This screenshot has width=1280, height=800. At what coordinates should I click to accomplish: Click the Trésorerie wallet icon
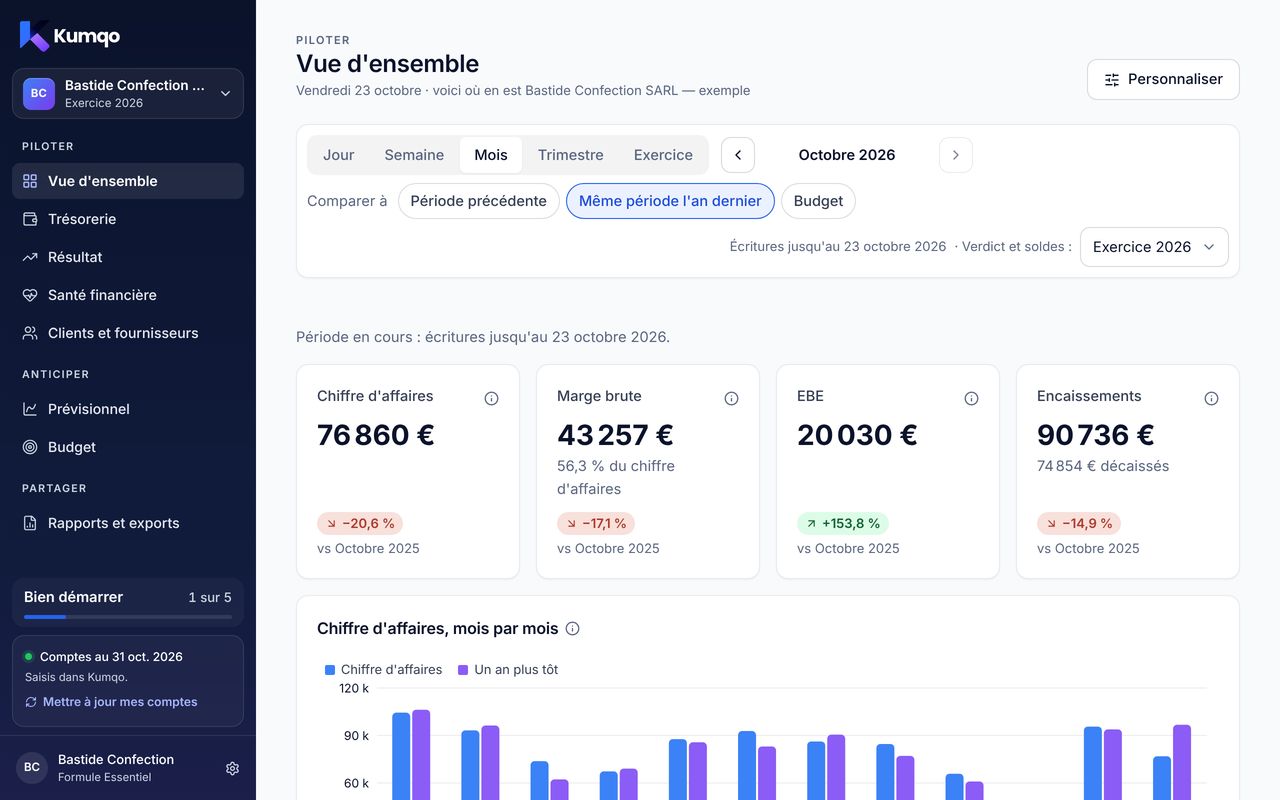pos(30,219)
